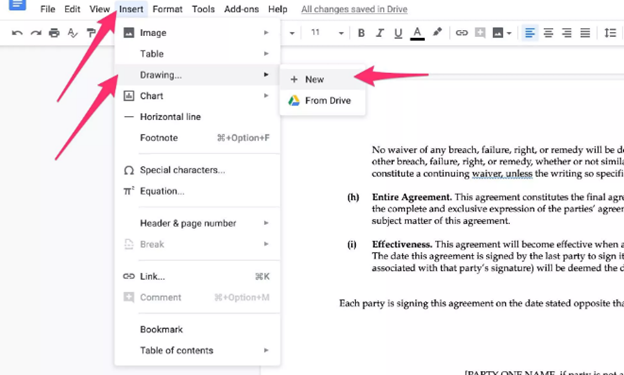
Task: Select the Drawing... menu entry
Action: click(x=197, y=75)
